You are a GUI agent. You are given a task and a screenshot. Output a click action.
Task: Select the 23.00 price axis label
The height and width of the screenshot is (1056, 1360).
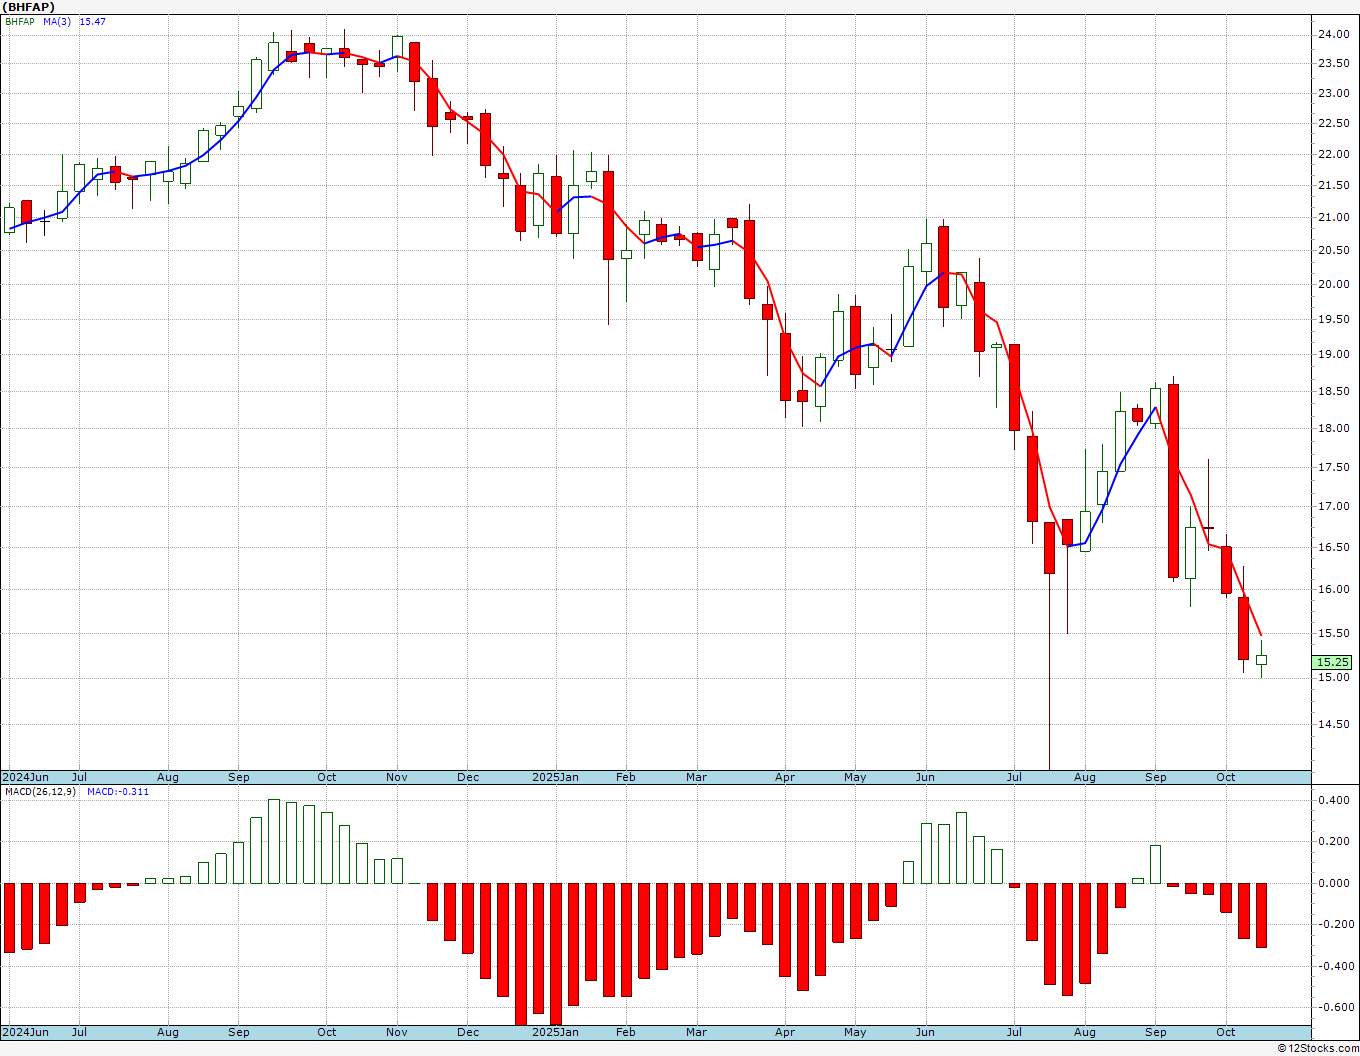(x=1334, y=93)
